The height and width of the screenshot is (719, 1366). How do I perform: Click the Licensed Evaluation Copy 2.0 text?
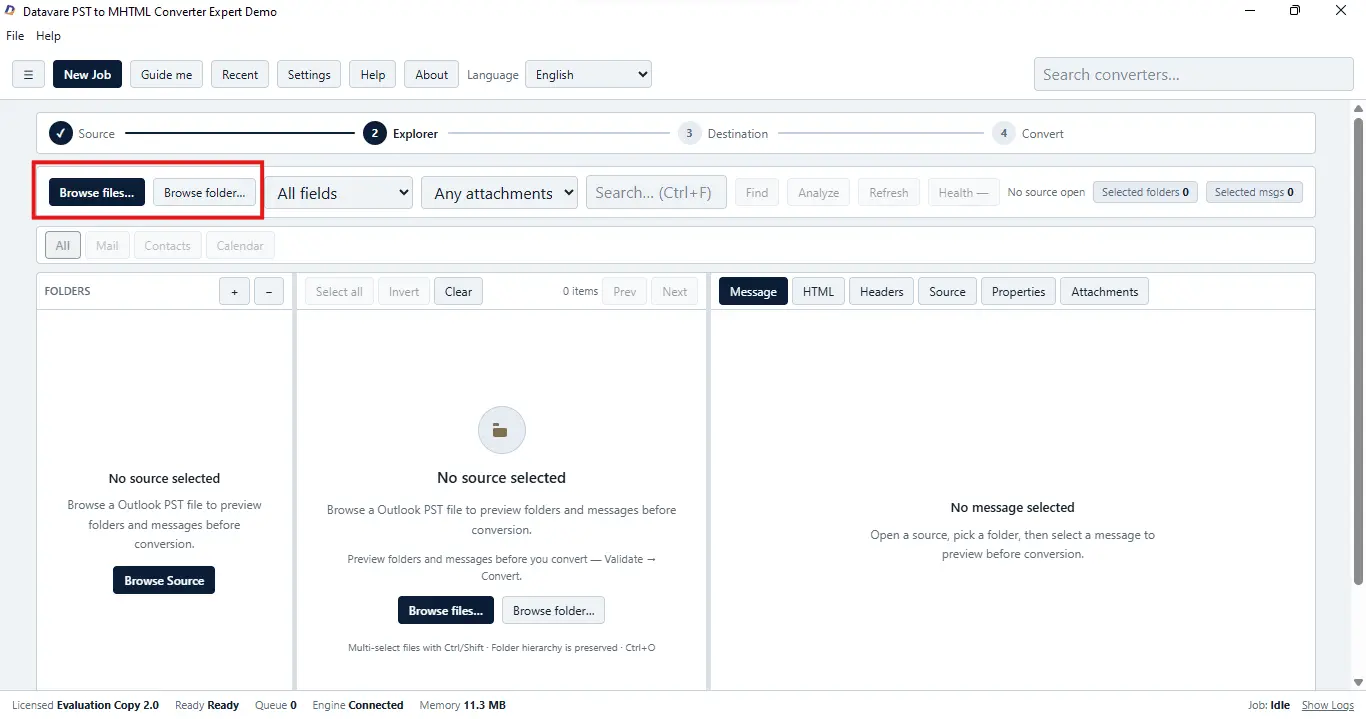[85, 705]
